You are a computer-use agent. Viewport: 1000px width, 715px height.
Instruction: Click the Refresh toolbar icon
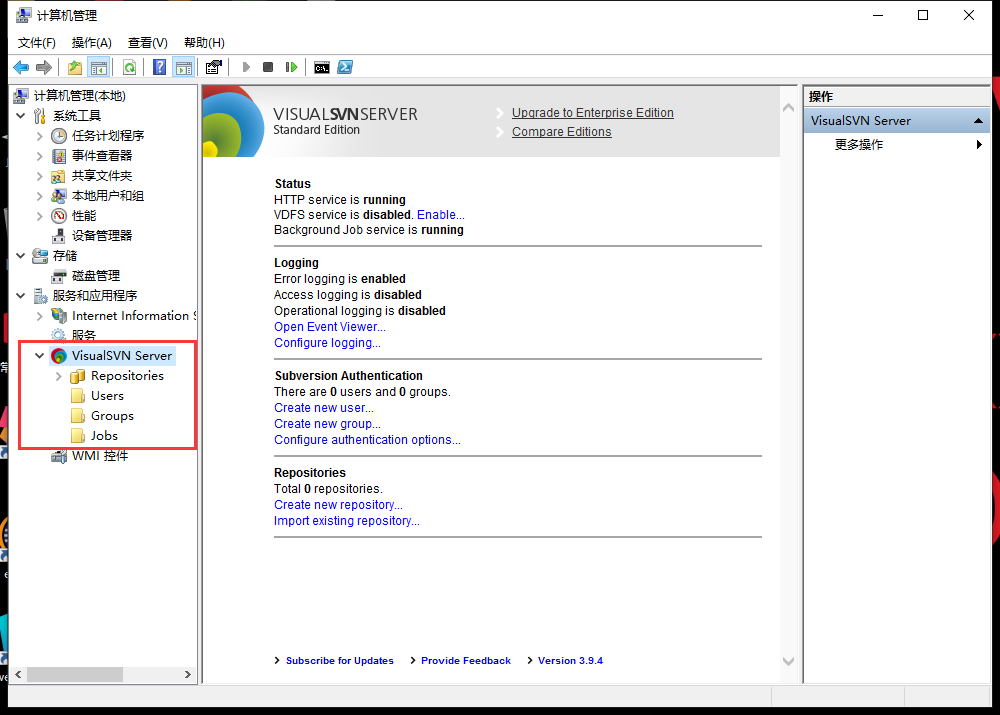pos(129,67)
